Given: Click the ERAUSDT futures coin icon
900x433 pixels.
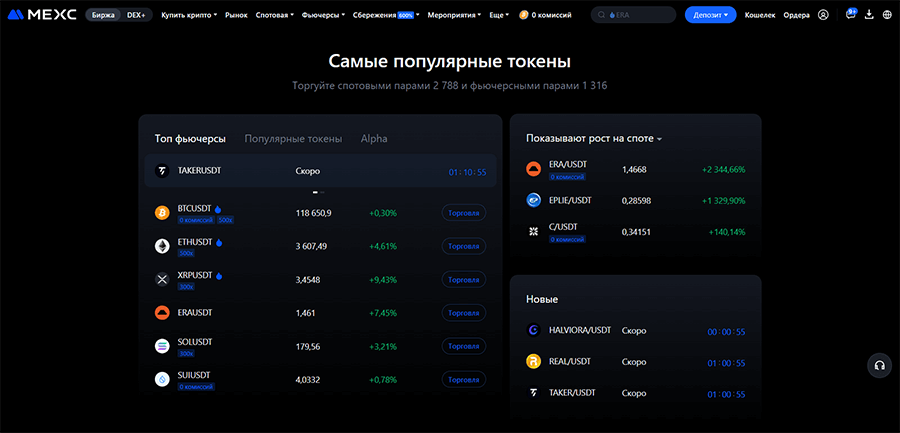Looking at the screenshot, I should 162,313.
